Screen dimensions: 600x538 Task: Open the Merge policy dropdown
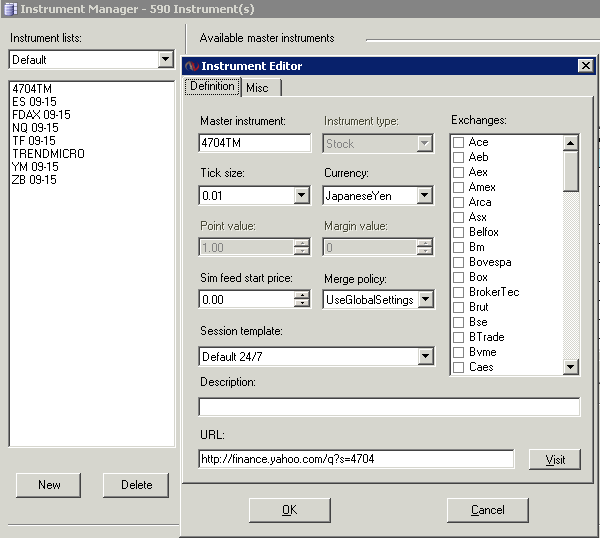pyautogui.click(x=426, y=299)
